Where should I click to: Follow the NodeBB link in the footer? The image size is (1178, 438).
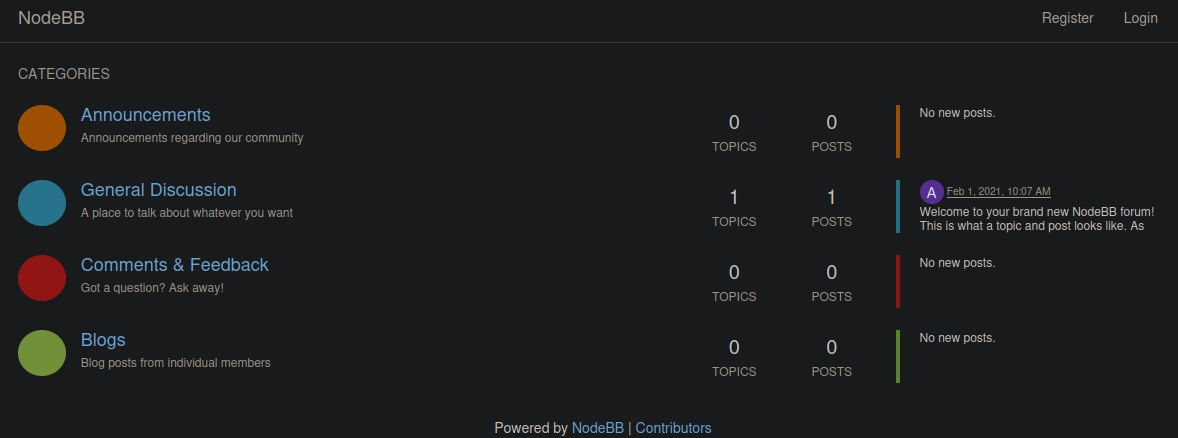(x=598, y=428)
